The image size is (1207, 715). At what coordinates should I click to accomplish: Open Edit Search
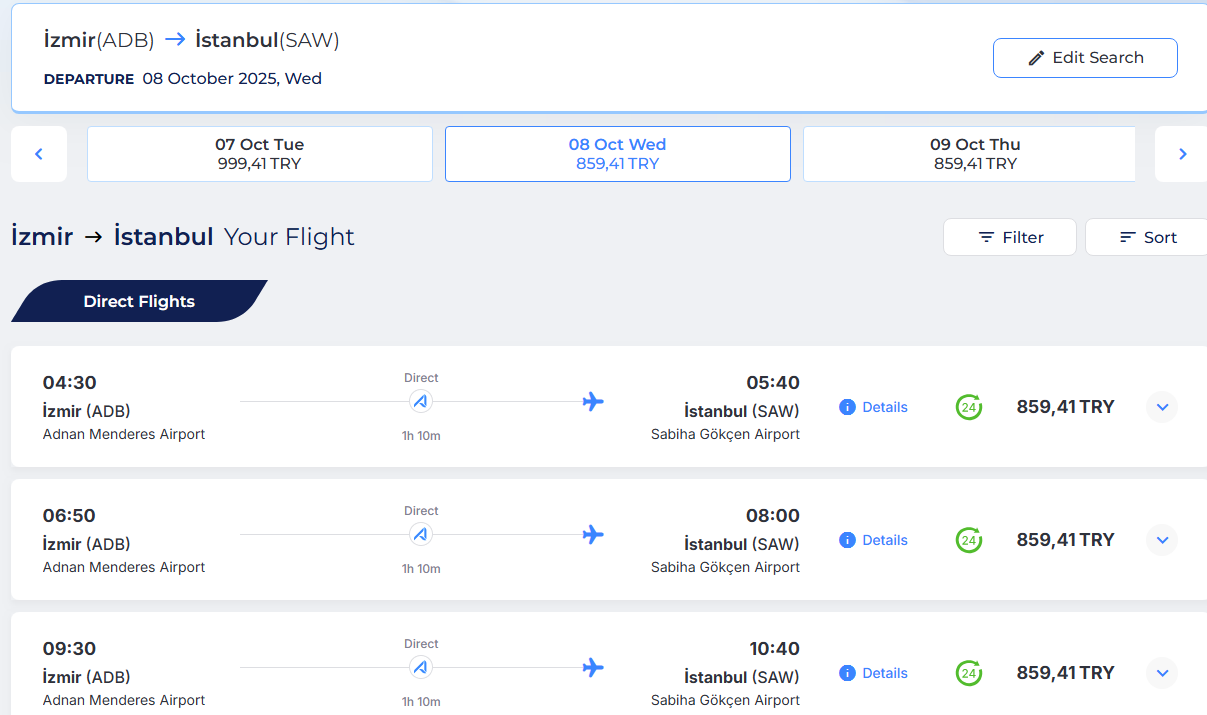click(x=1085, y=58)
